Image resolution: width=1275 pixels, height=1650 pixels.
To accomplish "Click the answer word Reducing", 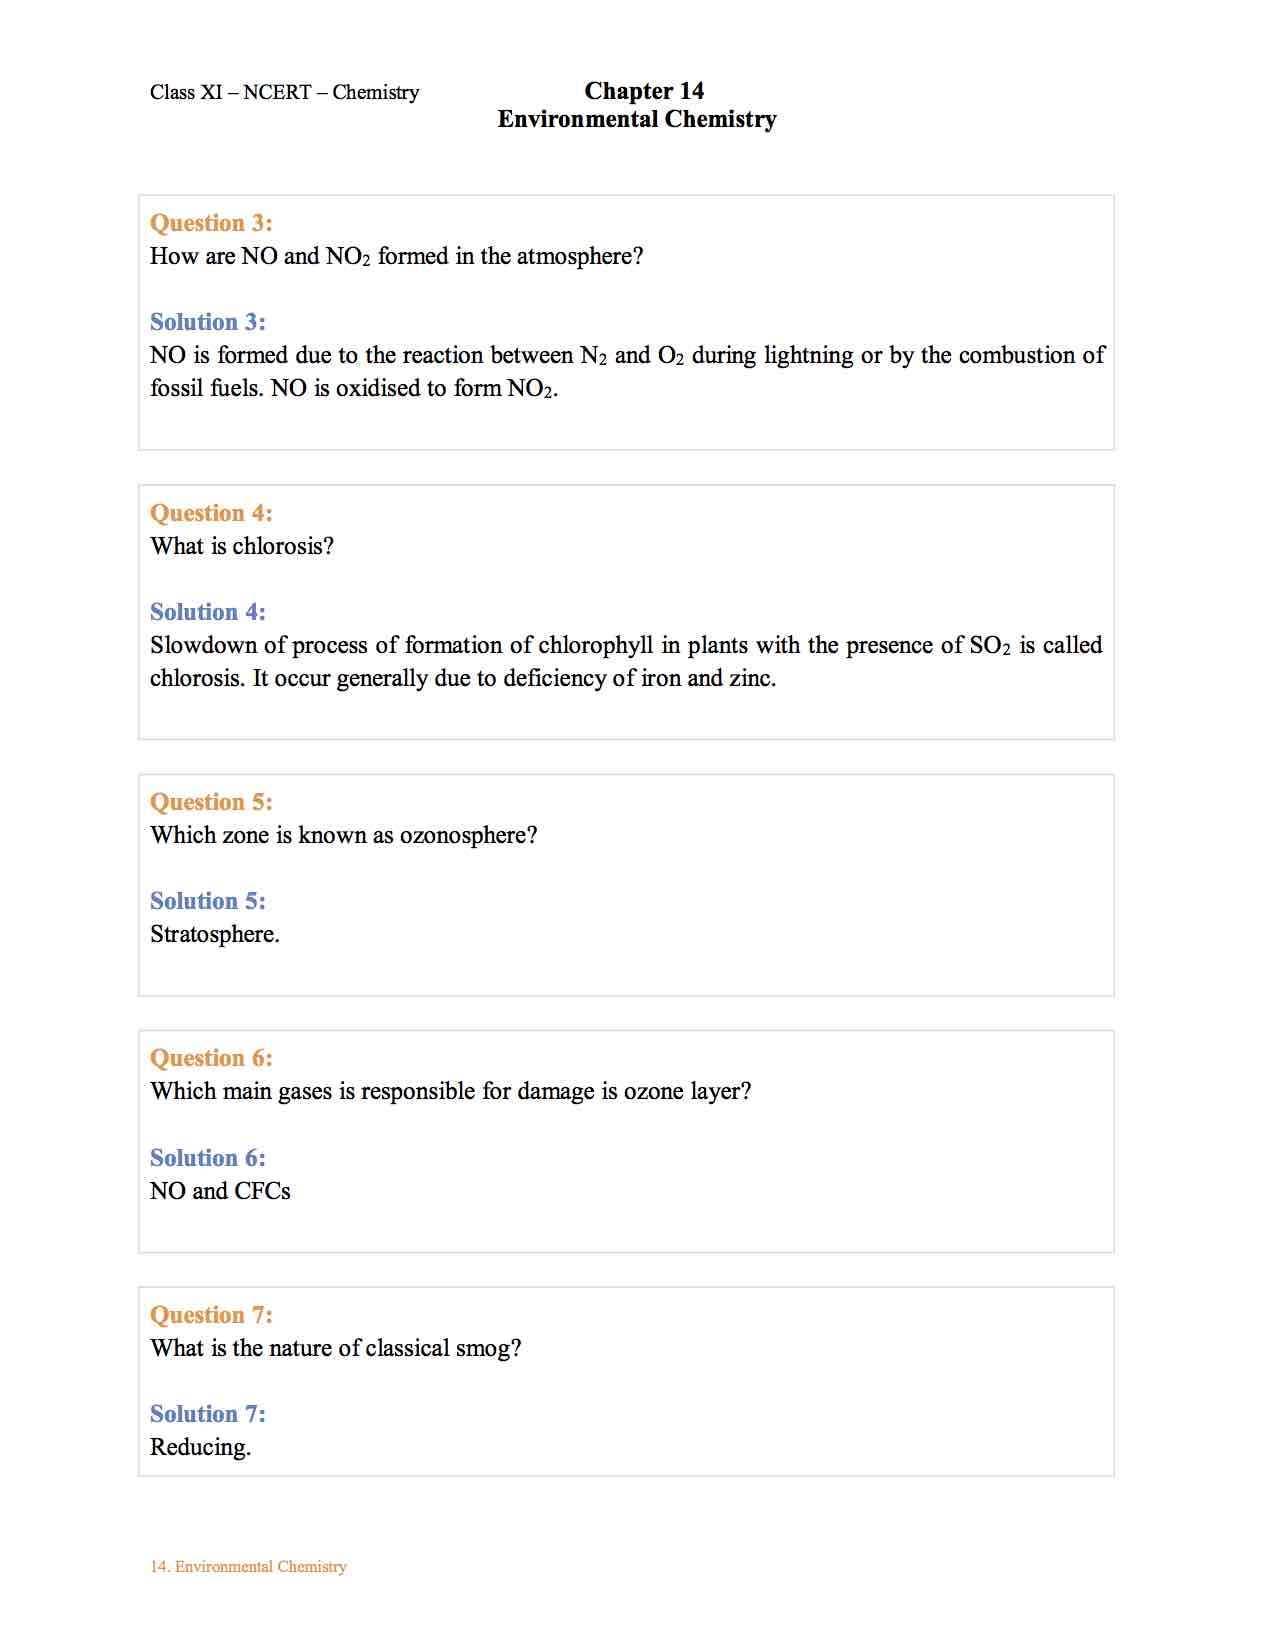I will pyautogui.click(x=200, y=1448).
